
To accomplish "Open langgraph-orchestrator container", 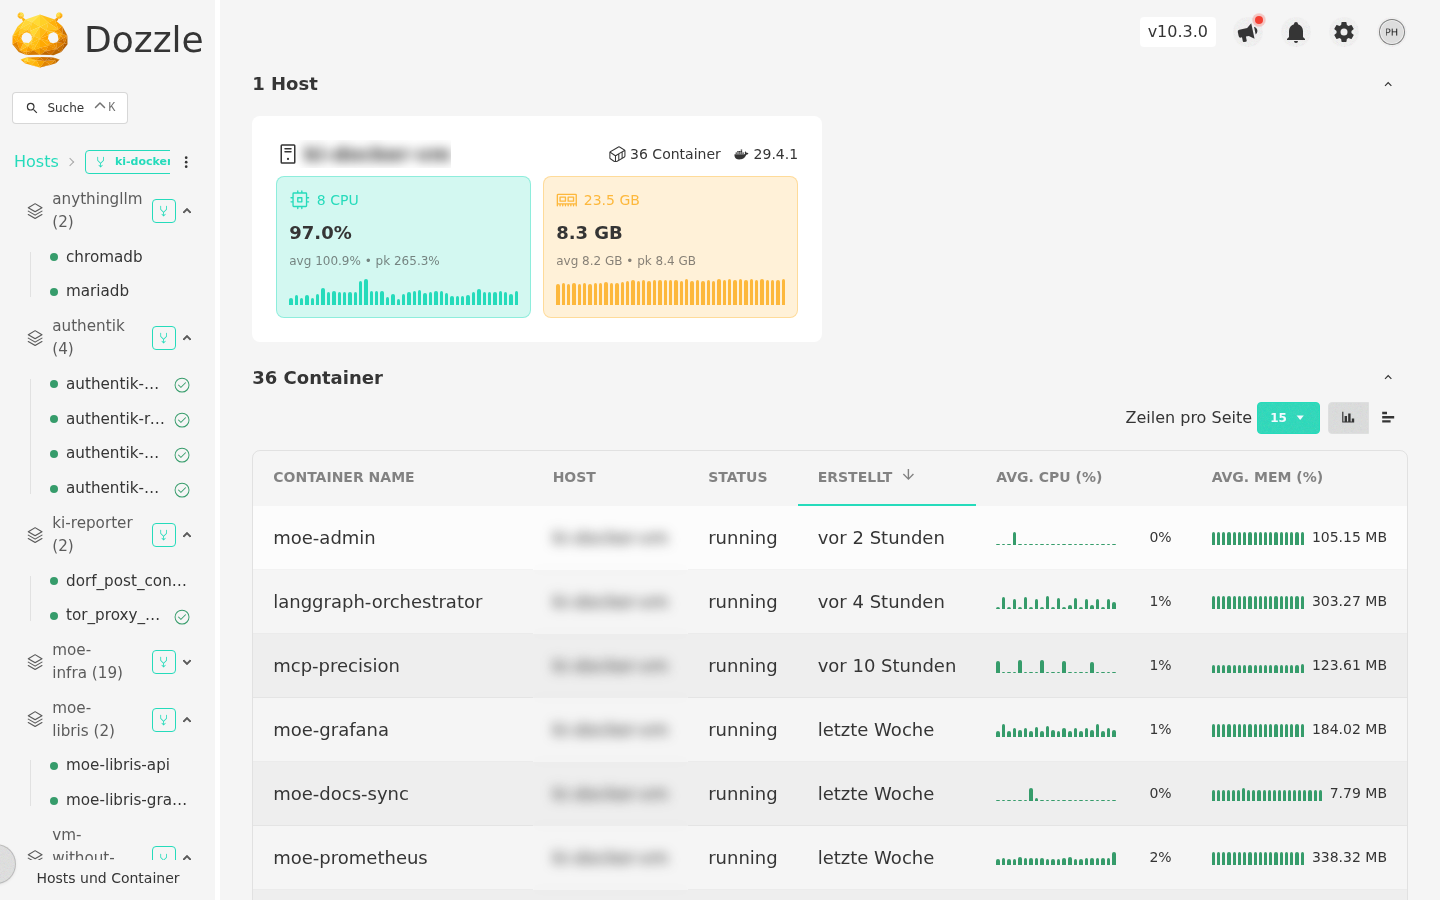I will pyautogui.click(x=378, y=602).
